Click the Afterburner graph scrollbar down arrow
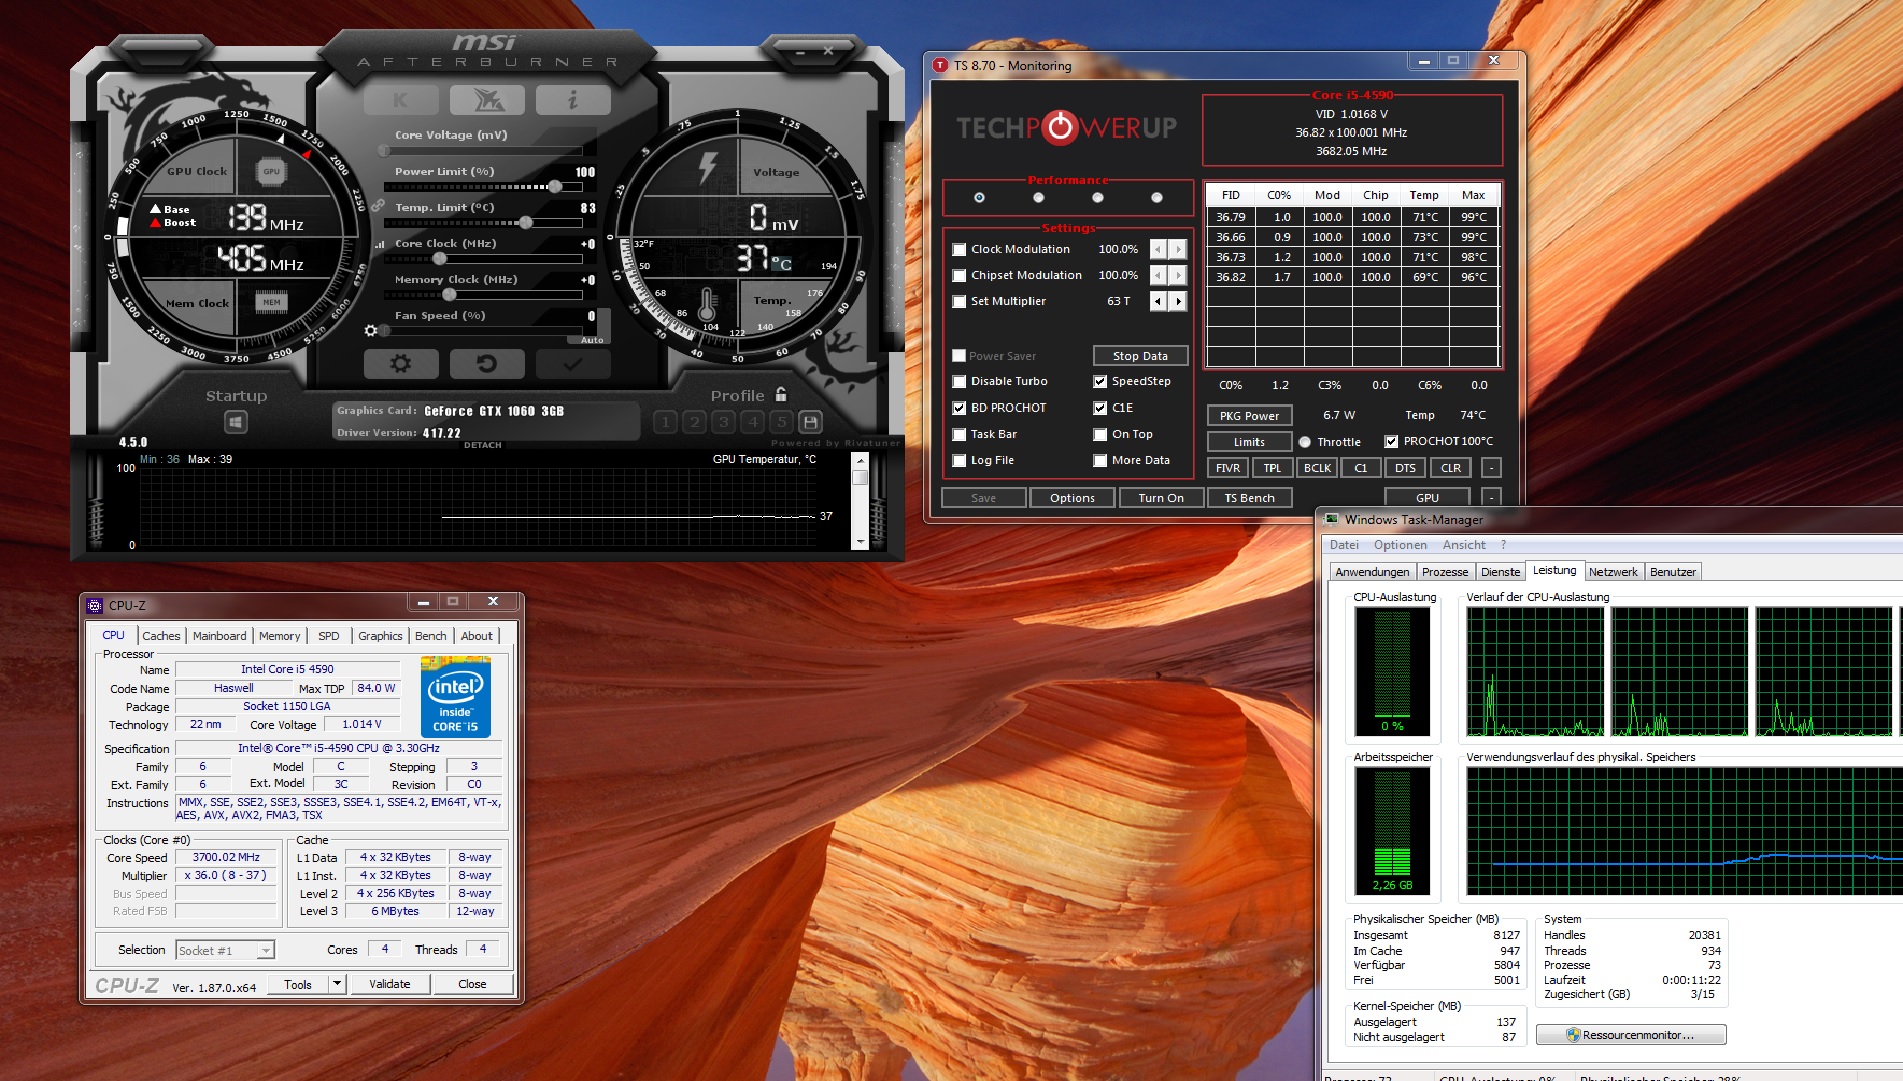 point(860,542)
